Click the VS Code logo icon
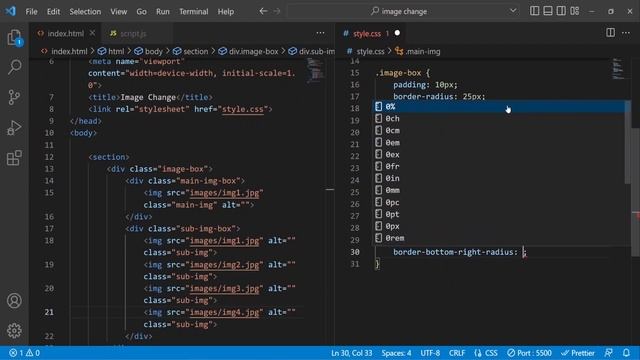The image size is (640, 360). pyautogui.click(x=11, y=11)
